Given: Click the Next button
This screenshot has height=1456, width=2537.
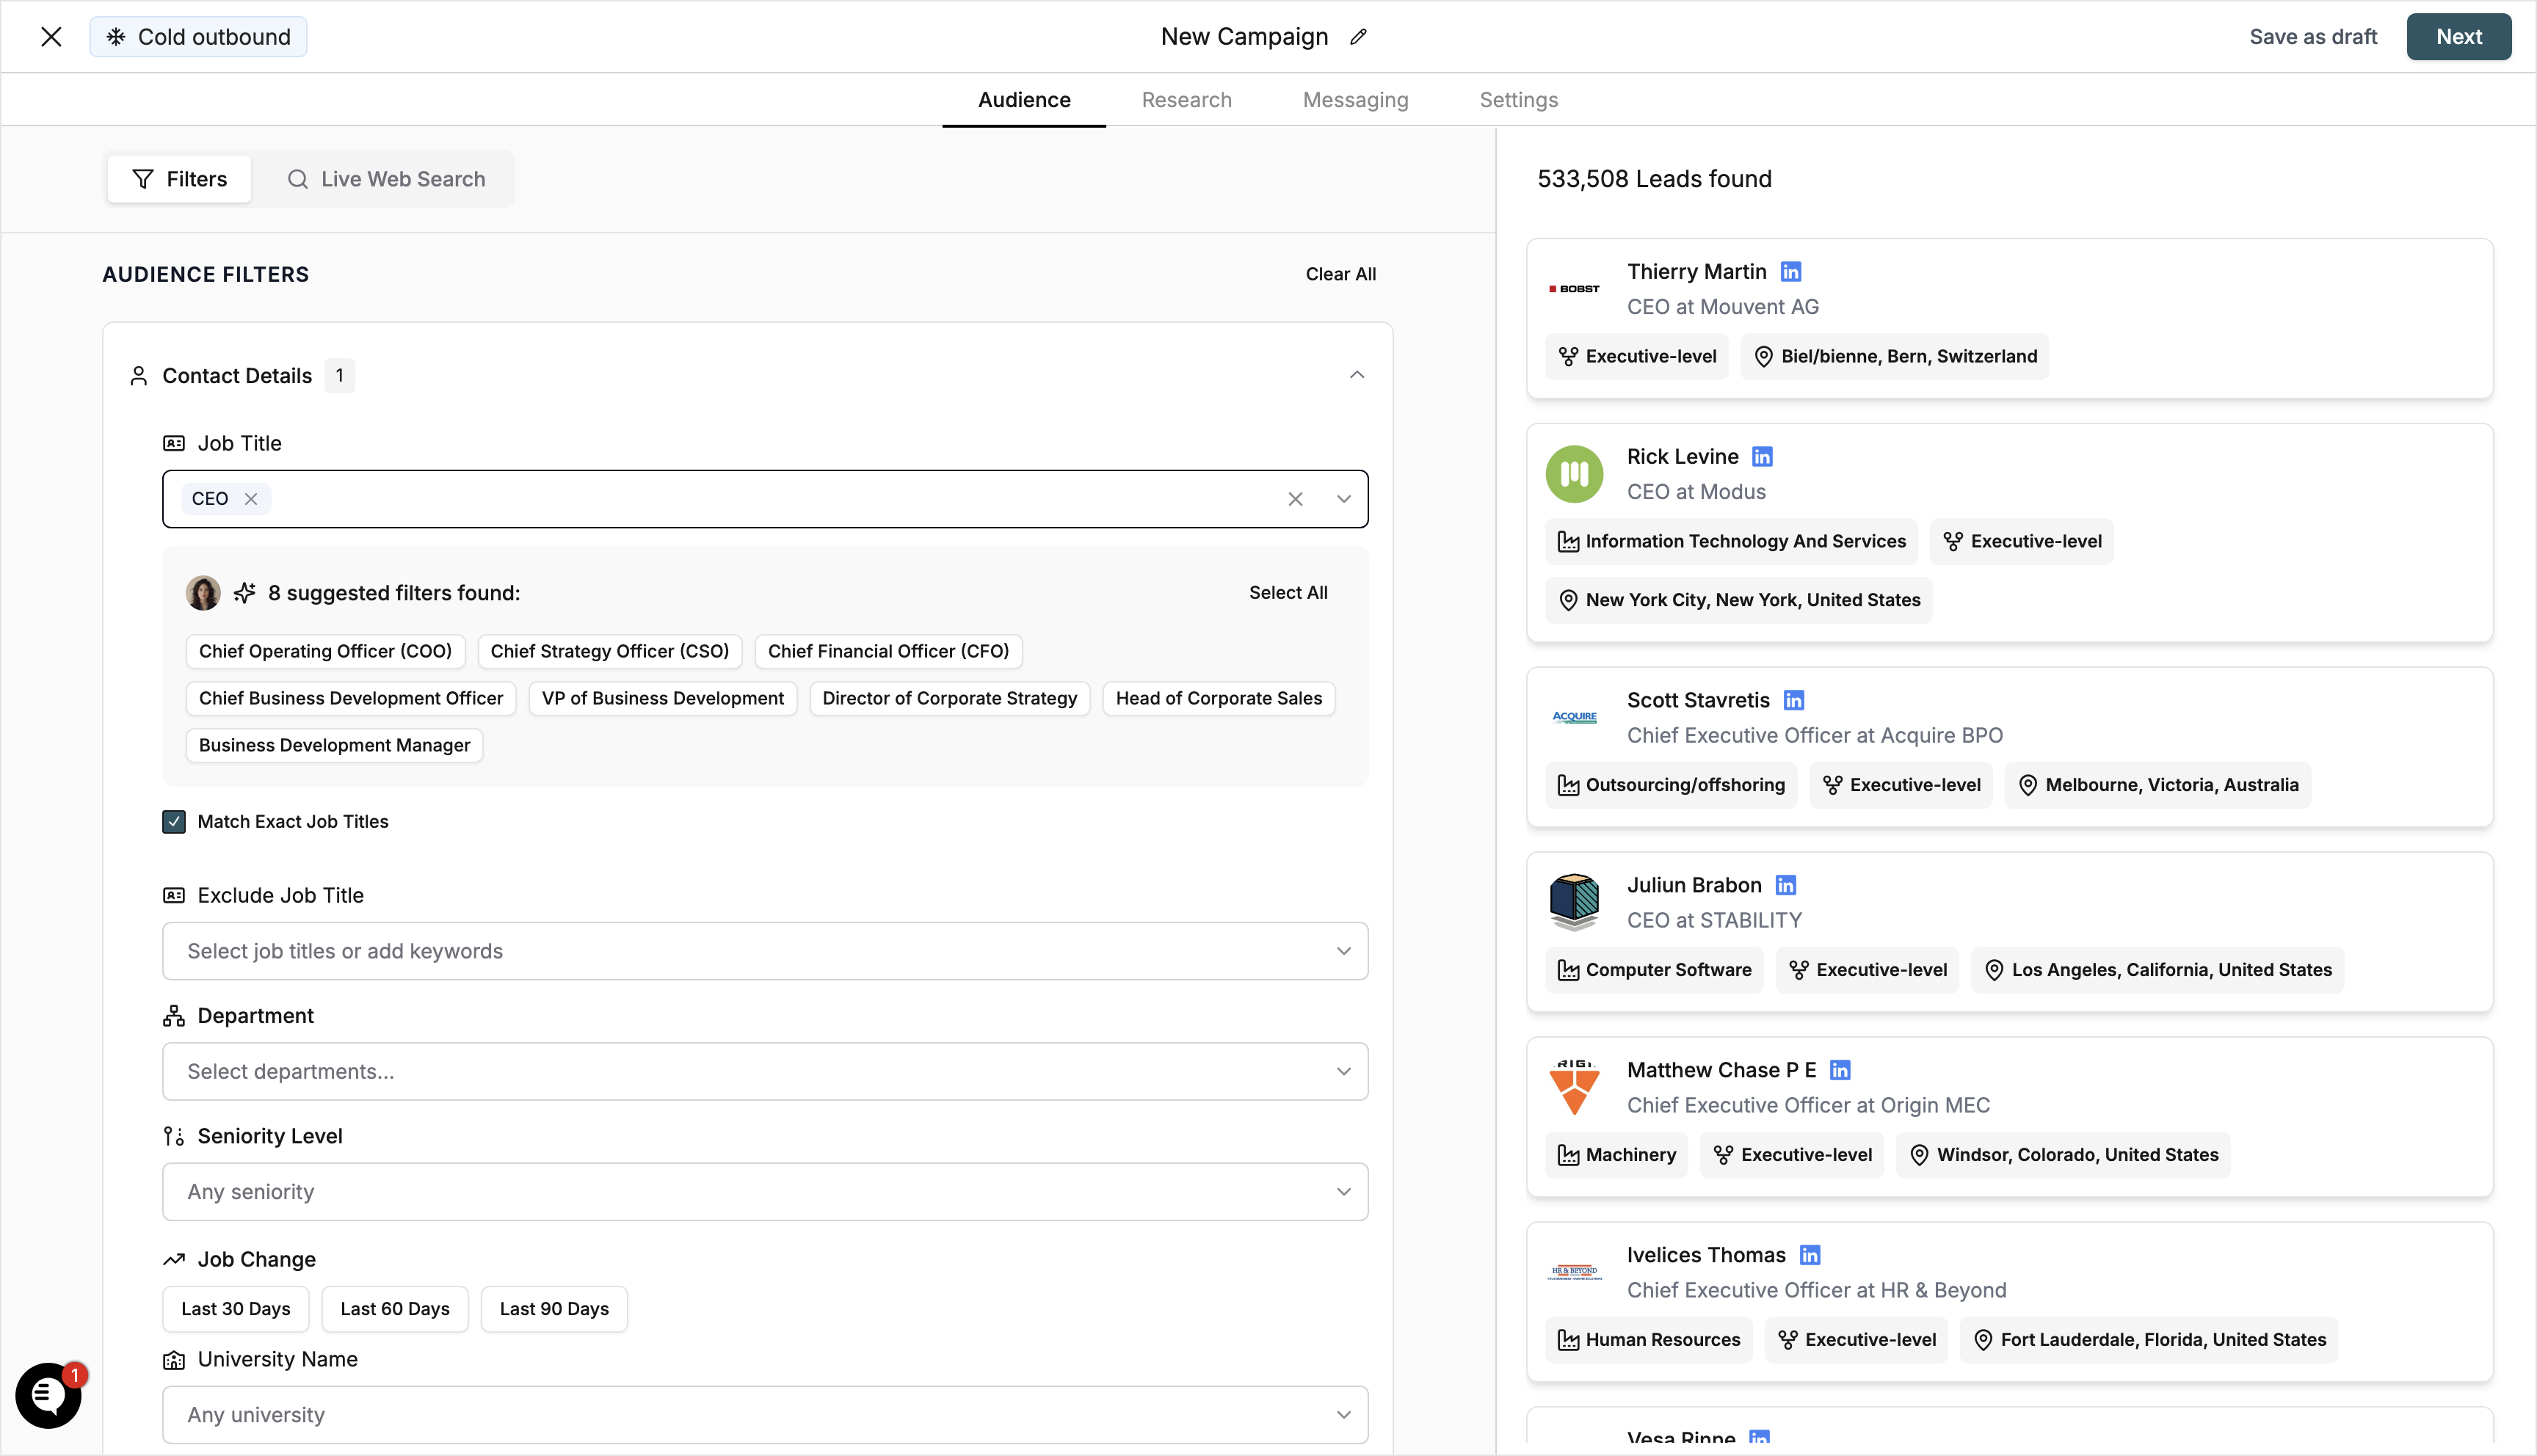Looking at the screenshot, I should point(2459,36).
